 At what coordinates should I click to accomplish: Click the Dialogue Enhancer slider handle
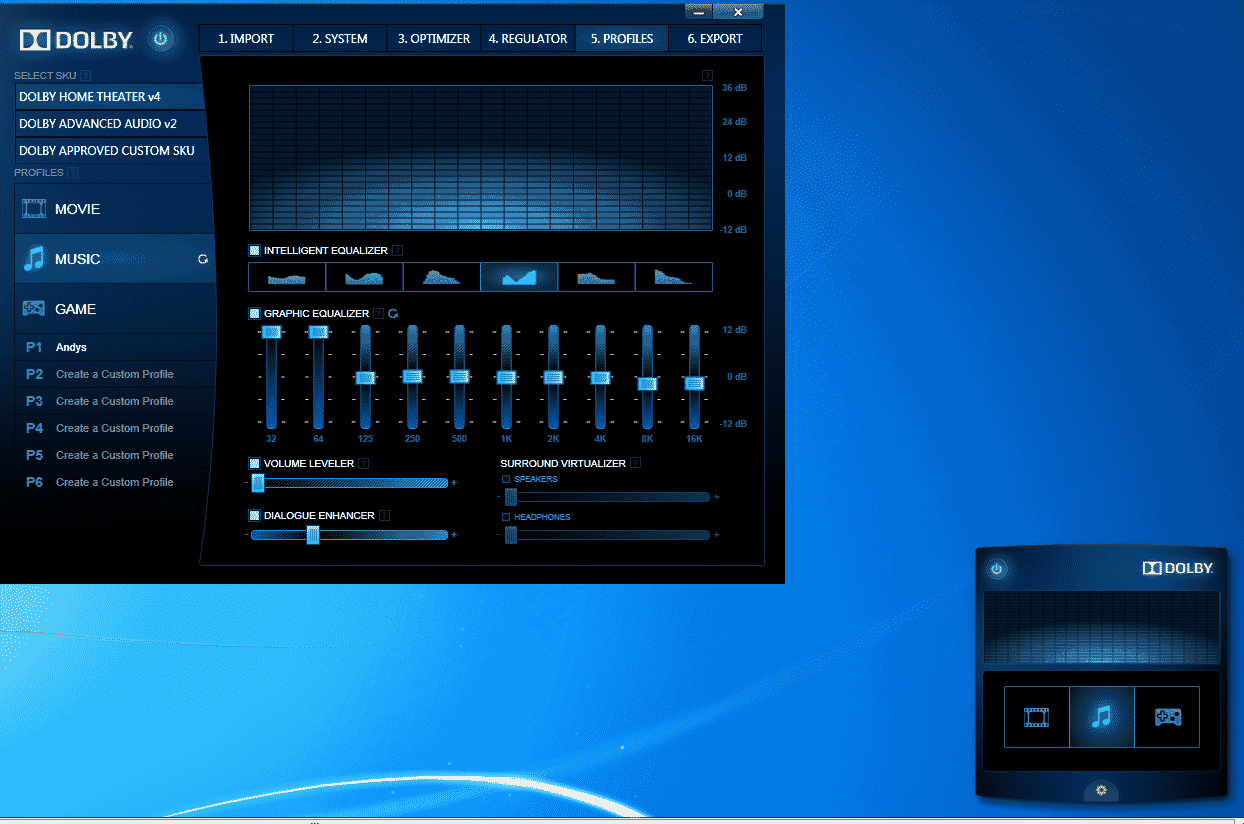click(312, 535)
